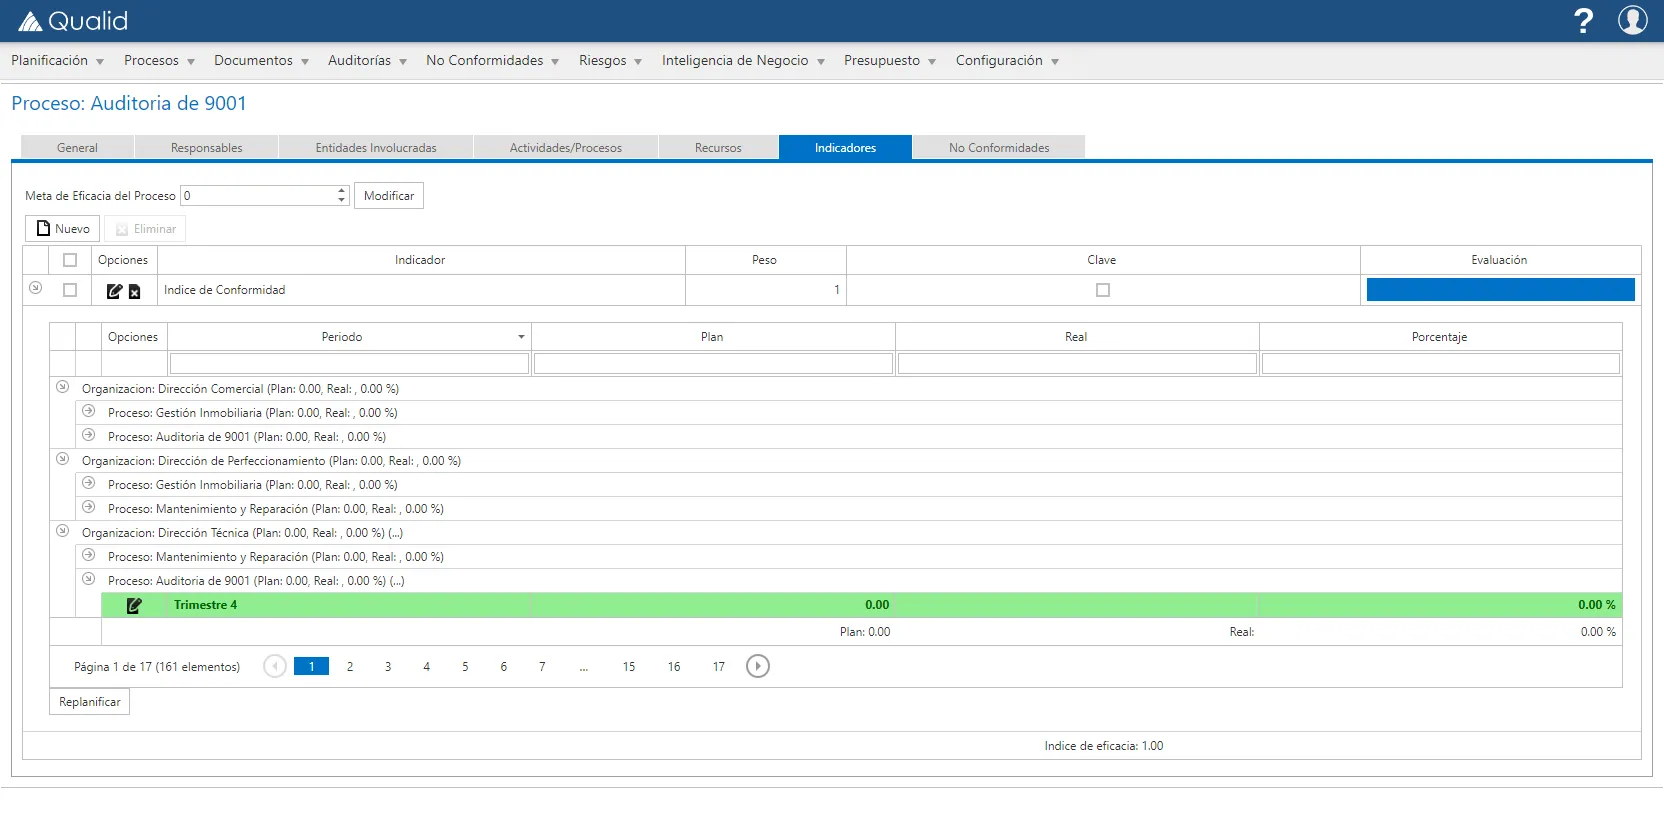Collapse Organizacion: Dirección Técnica group

(63, 531)
